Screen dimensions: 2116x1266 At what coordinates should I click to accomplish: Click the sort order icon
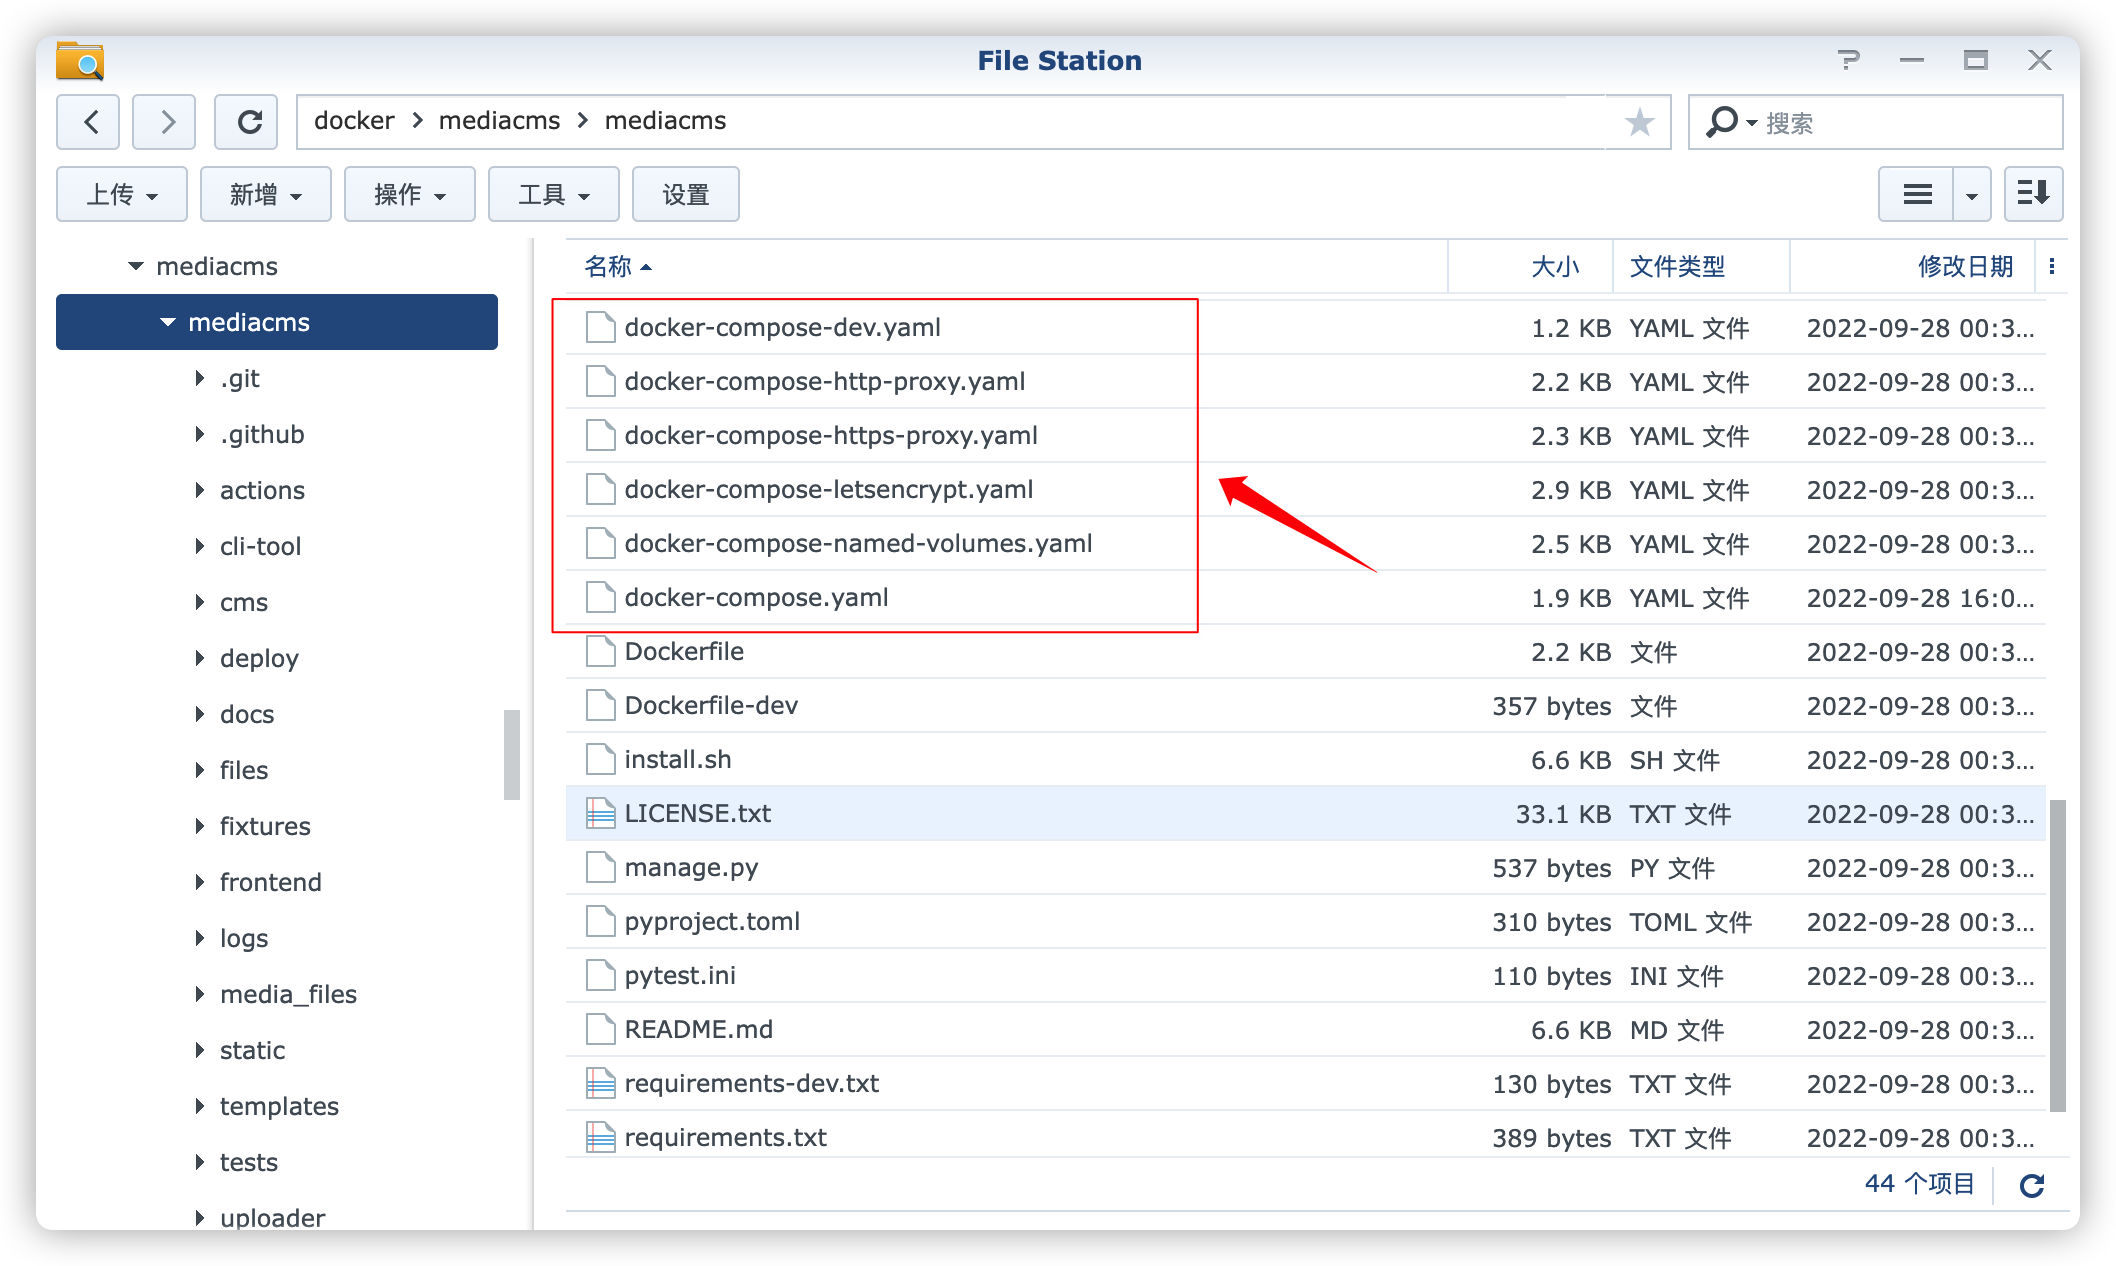point(2033,194)
